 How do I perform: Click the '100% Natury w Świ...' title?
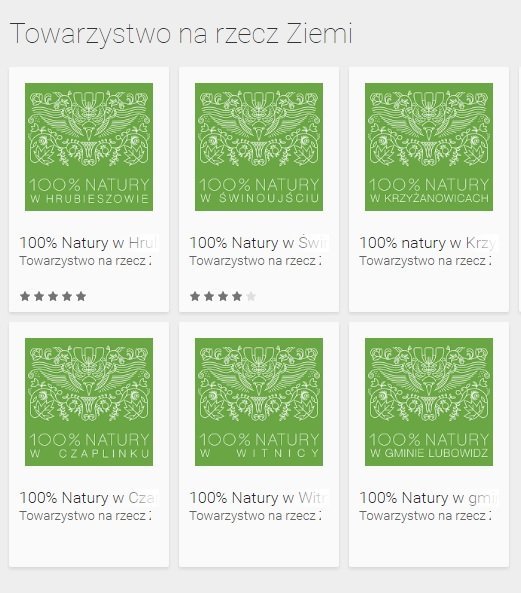259,242
